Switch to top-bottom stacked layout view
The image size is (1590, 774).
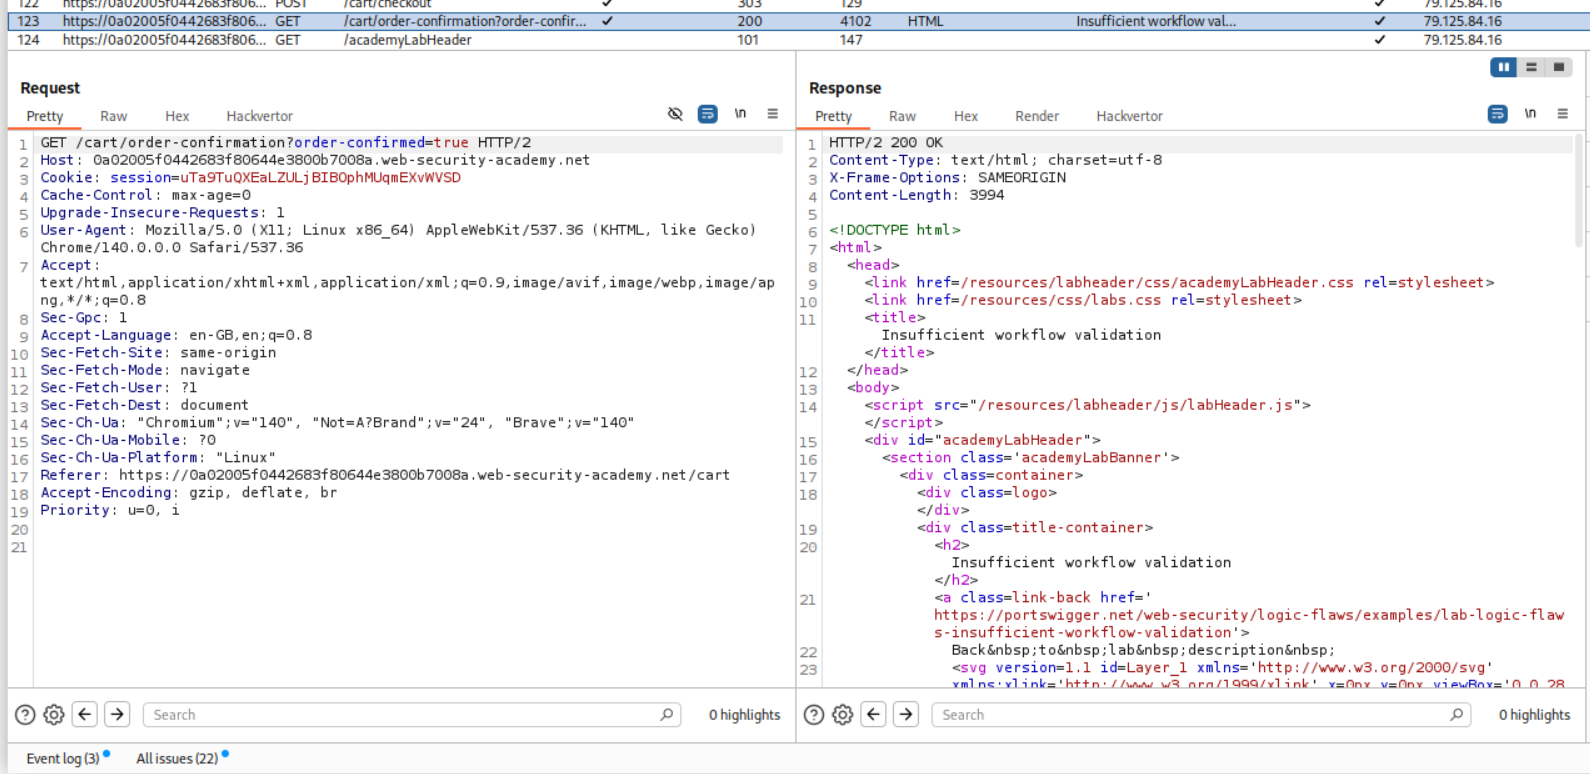click(x=1531, y=67)
